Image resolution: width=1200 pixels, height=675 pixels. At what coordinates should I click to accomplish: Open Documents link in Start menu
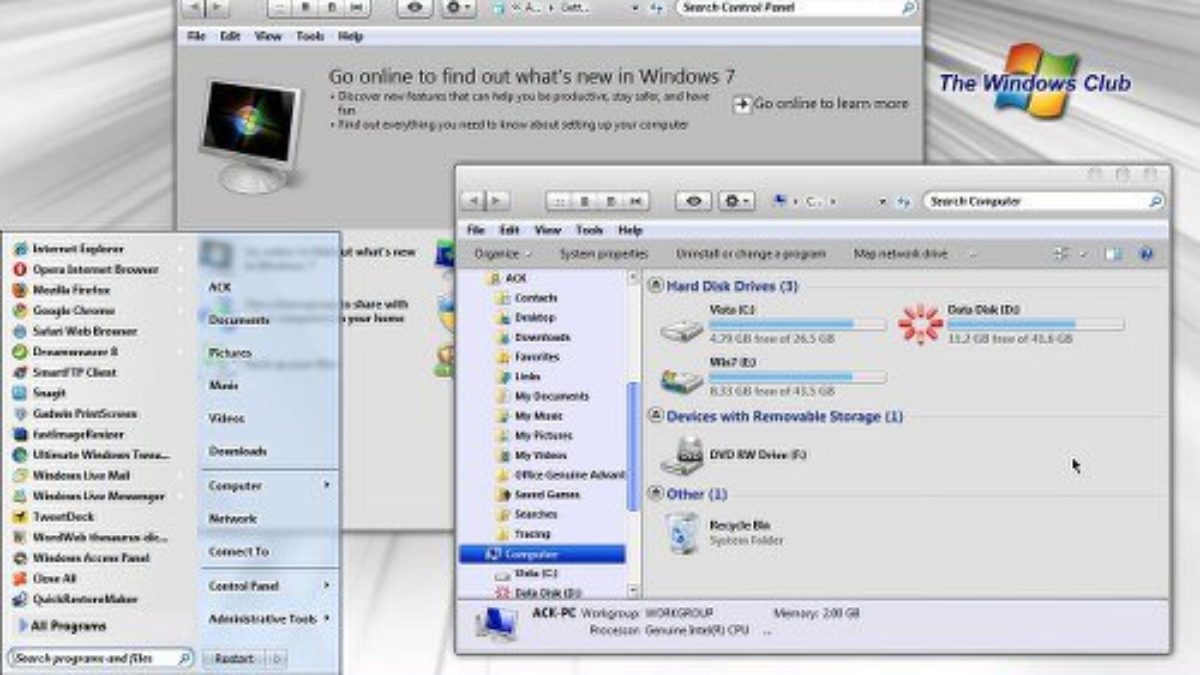click(238, 320)
